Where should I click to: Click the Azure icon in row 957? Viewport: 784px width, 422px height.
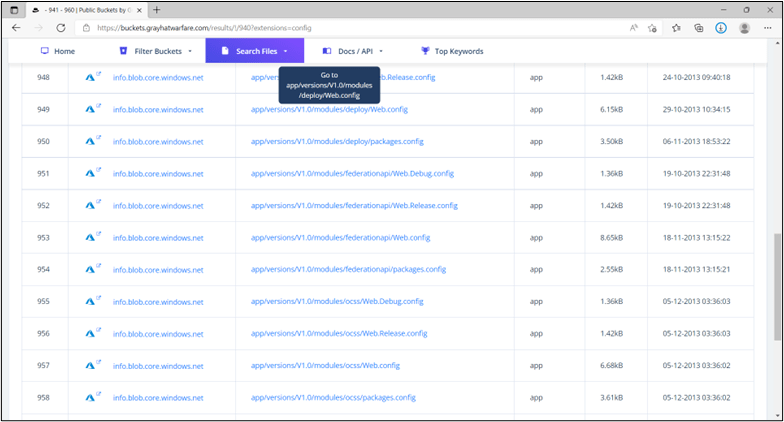click(88, 366)
